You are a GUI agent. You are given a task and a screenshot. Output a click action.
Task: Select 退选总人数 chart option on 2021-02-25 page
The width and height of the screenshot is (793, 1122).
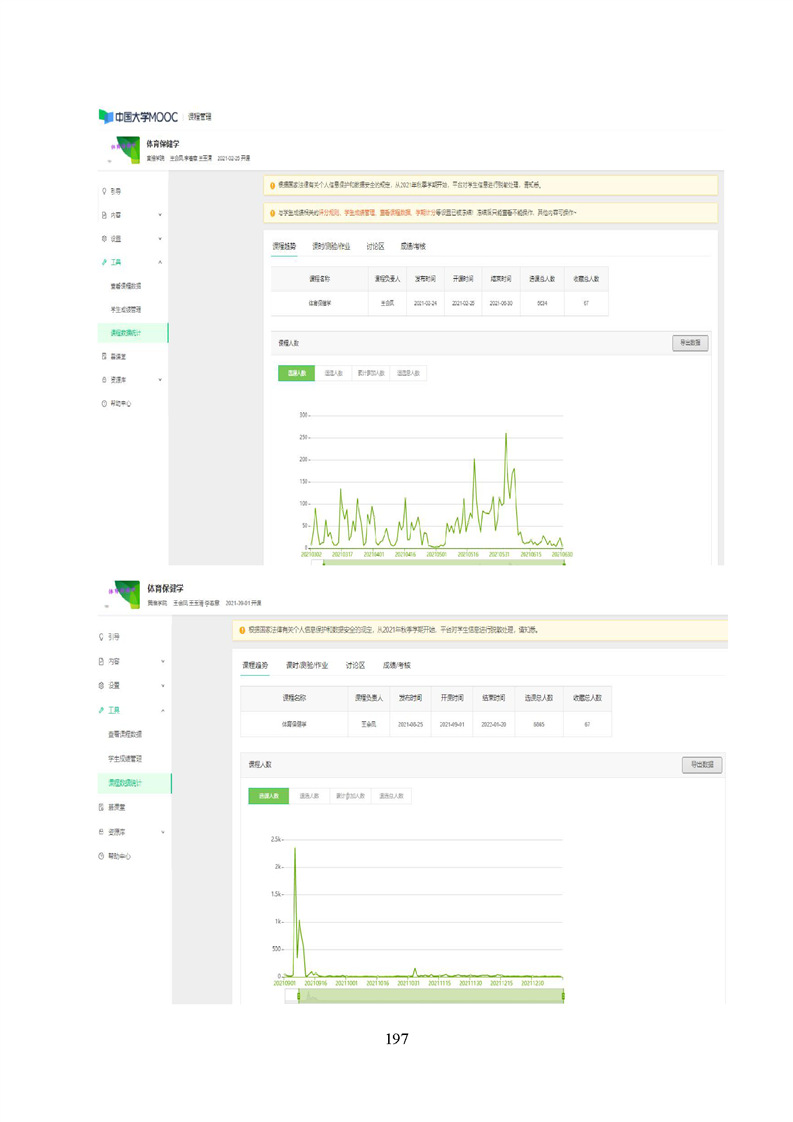pos(408,373)
